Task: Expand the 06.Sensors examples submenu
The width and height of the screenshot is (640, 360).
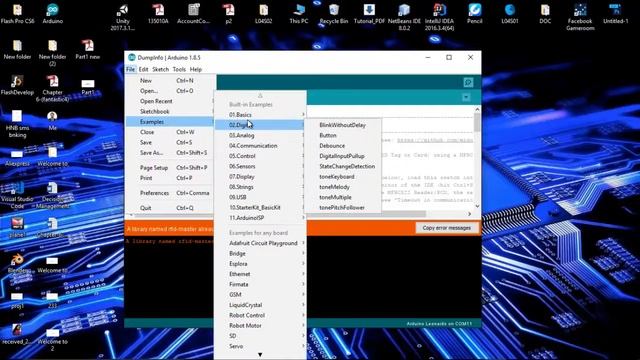Action: click(x=260, y=167)
